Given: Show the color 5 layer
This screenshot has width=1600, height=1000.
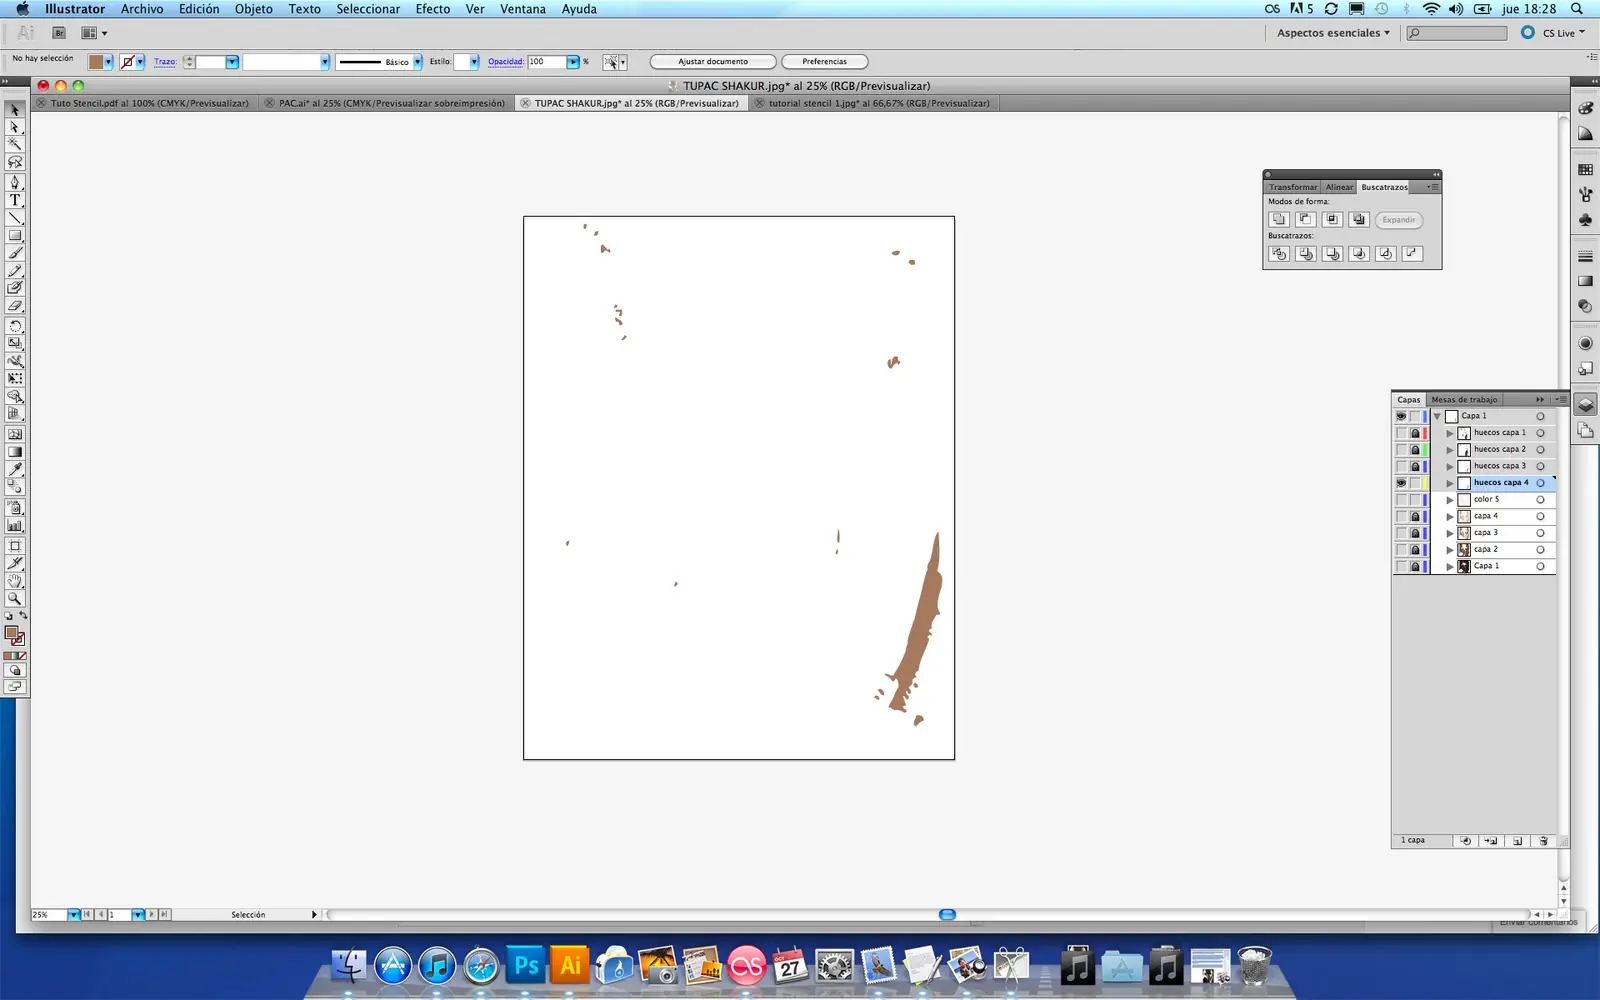Looking at the screenshot, I should click(1401, 500).
